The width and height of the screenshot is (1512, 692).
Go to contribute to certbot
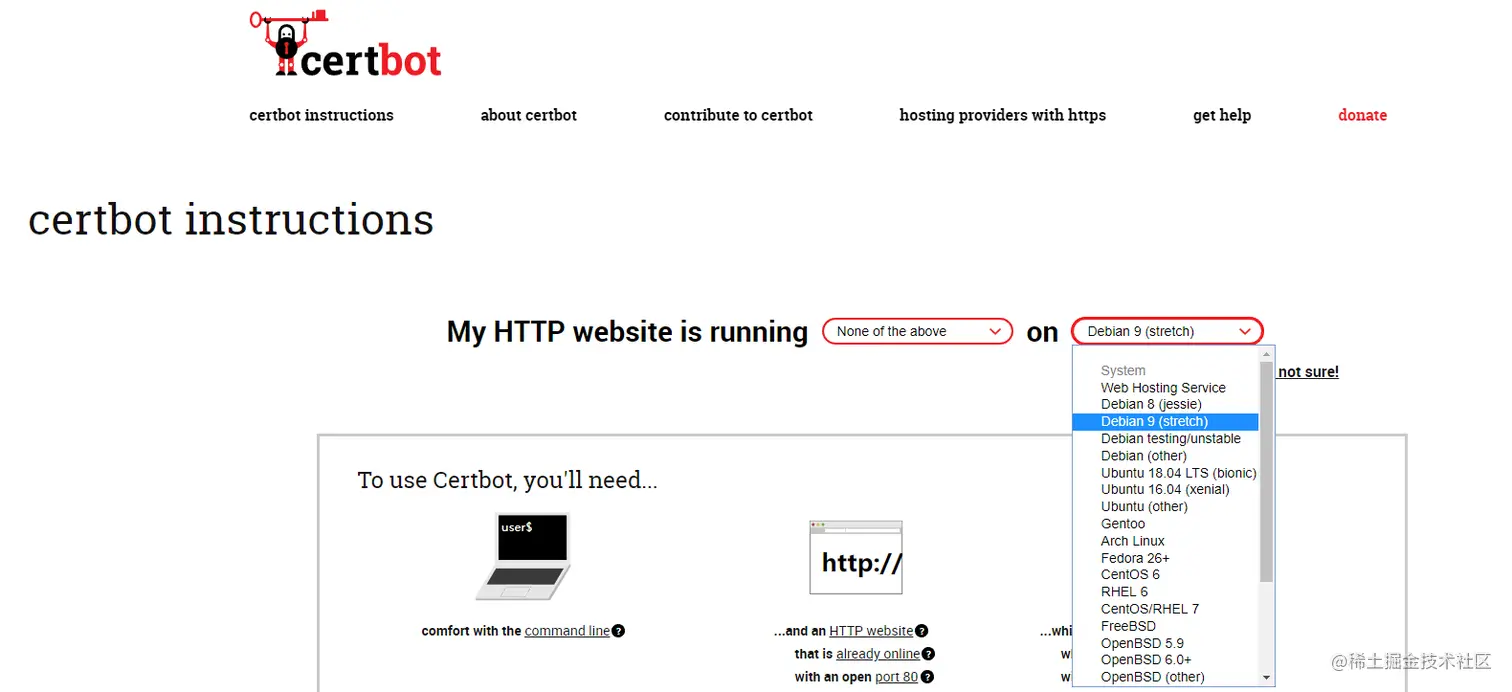(738, 115)
